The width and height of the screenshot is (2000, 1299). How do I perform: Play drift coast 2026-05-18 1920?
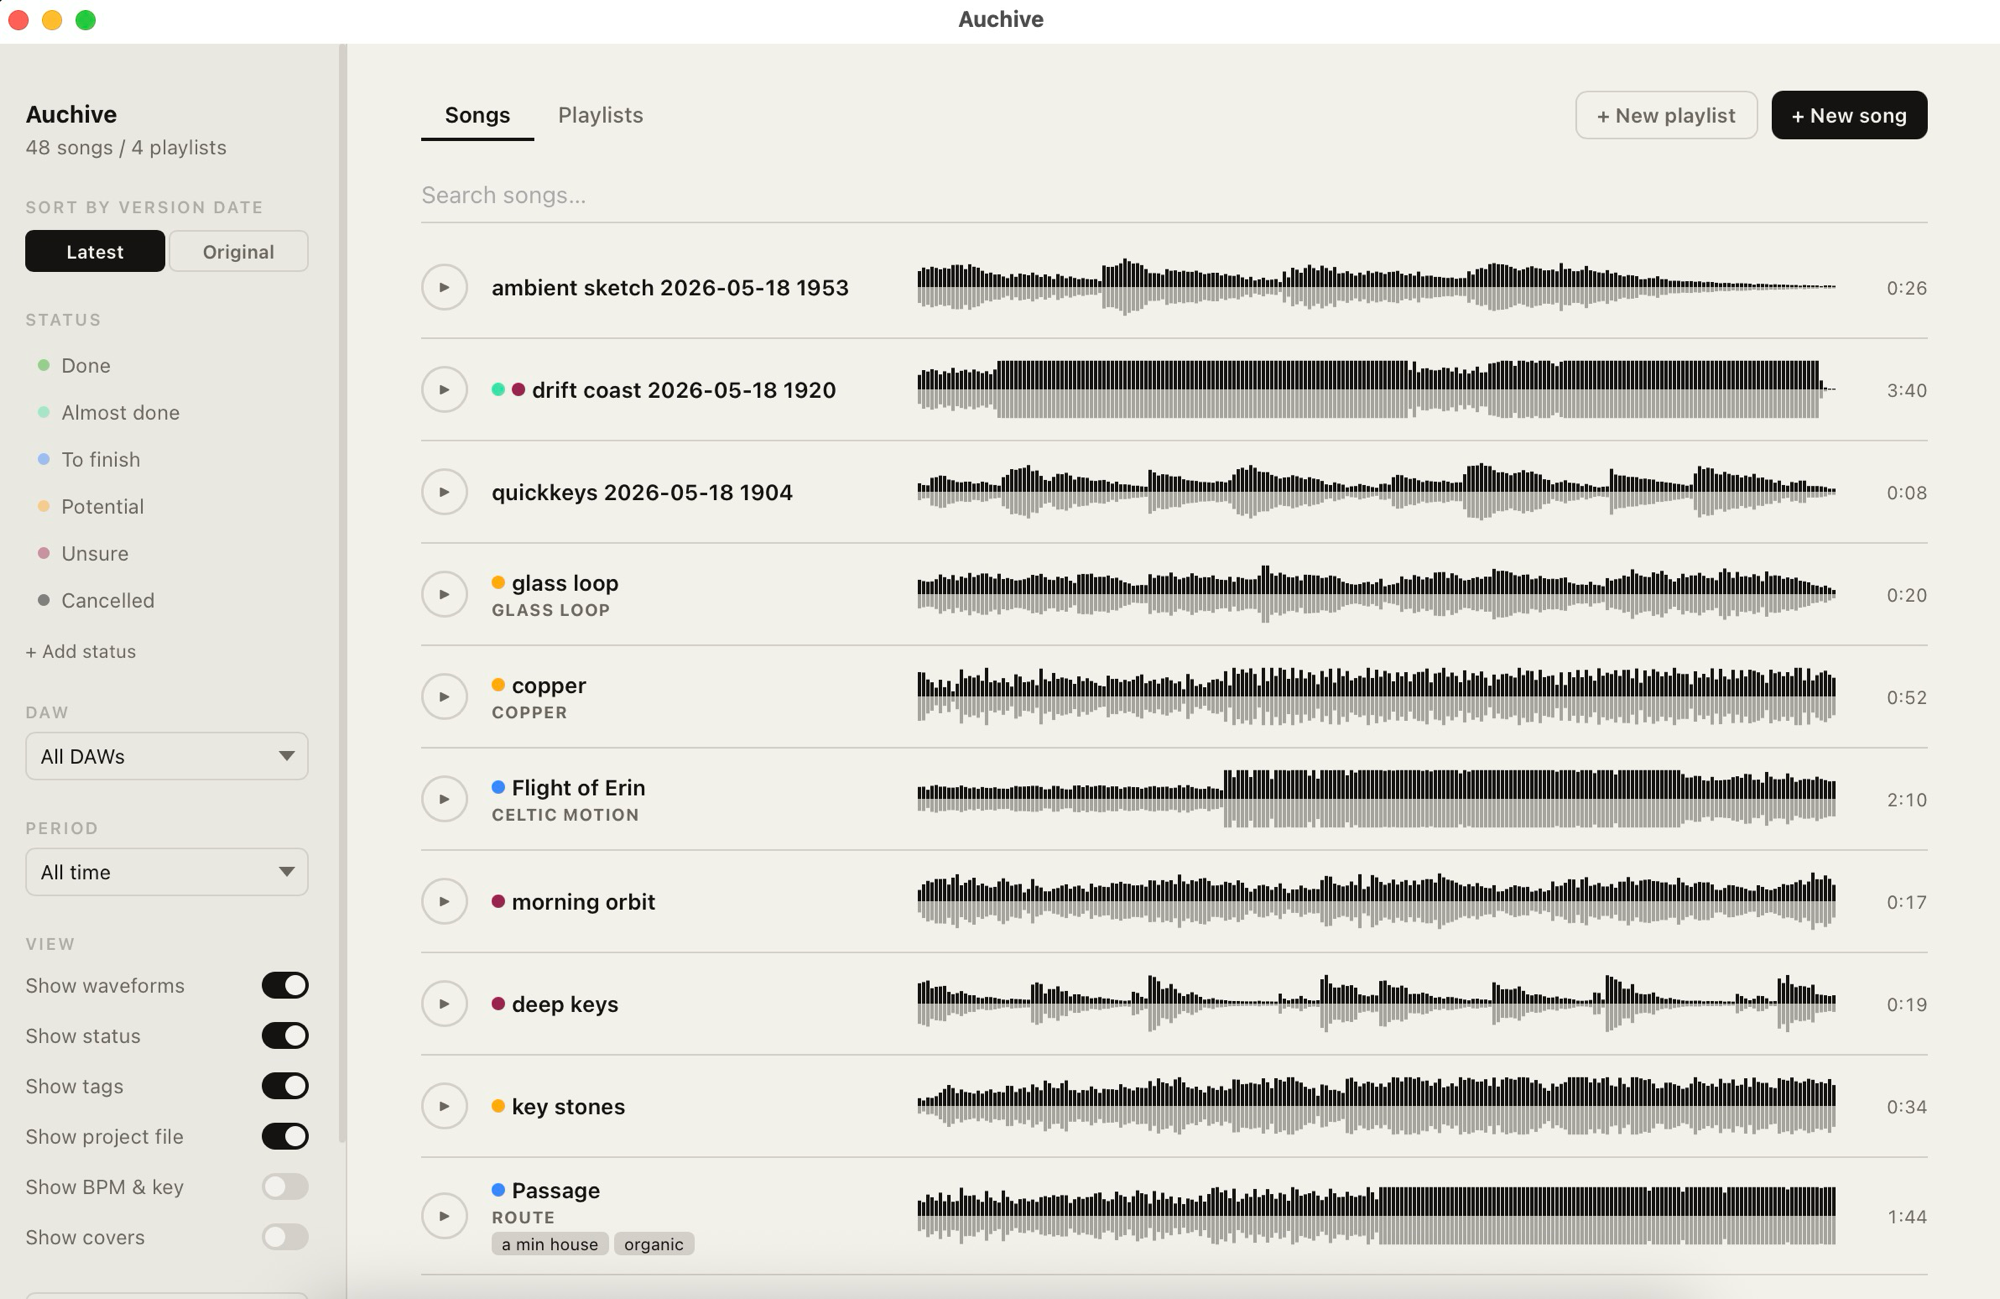coord(444,390)
